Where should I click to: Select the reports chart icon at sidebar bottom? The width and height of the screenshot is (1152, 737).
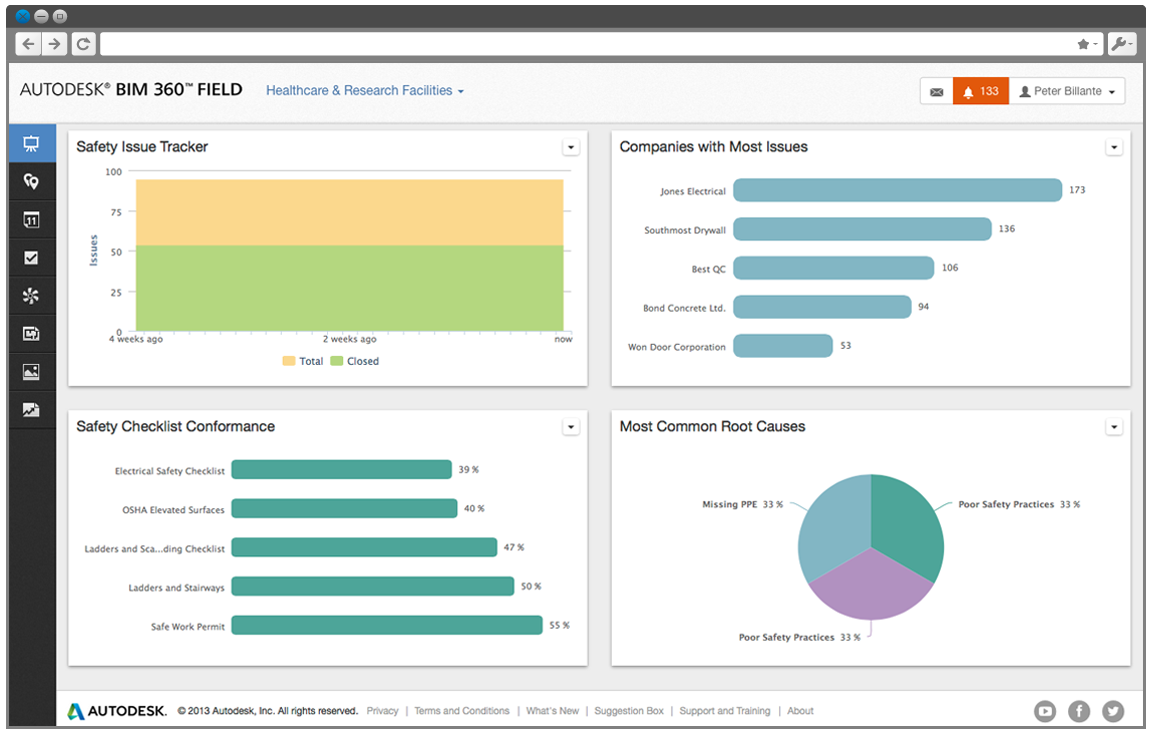click(31, 409)
